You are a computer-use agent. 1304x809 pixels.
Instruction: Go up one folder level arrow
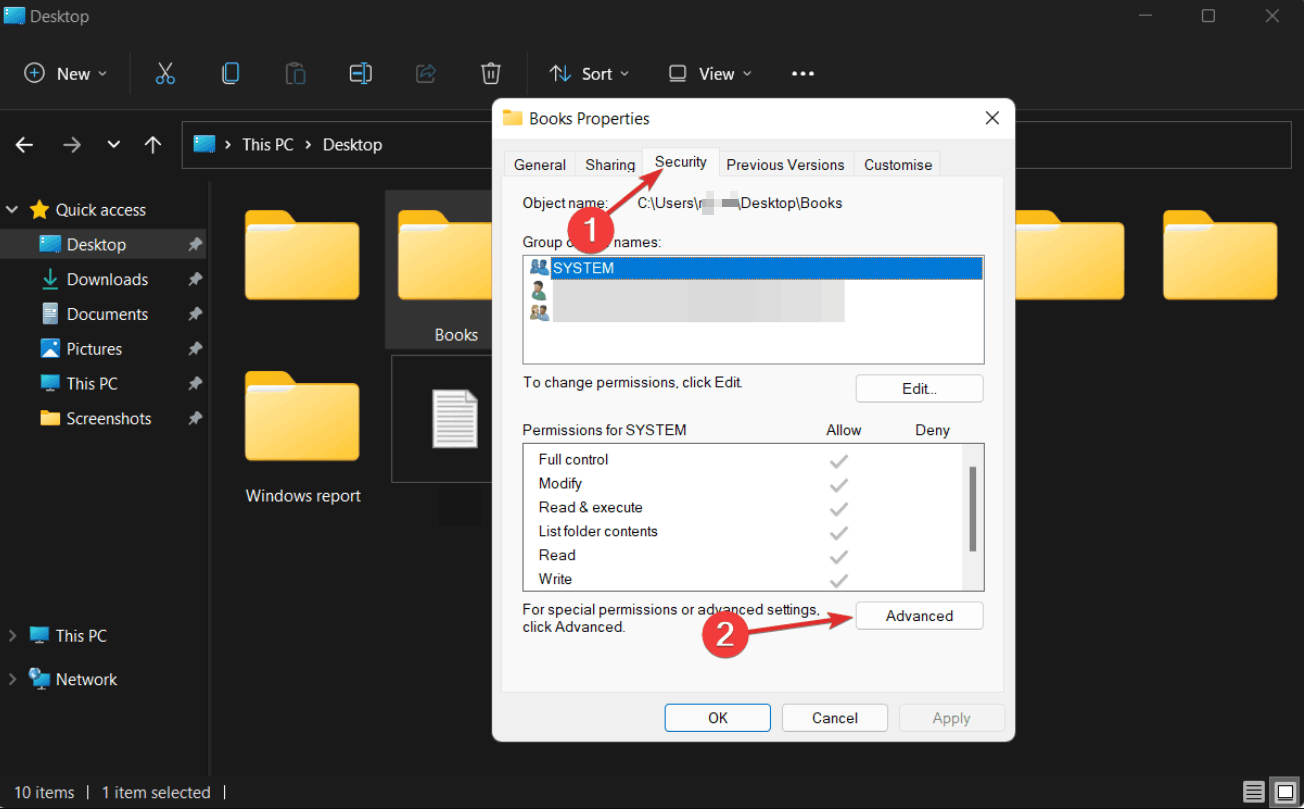pos(153,145)
